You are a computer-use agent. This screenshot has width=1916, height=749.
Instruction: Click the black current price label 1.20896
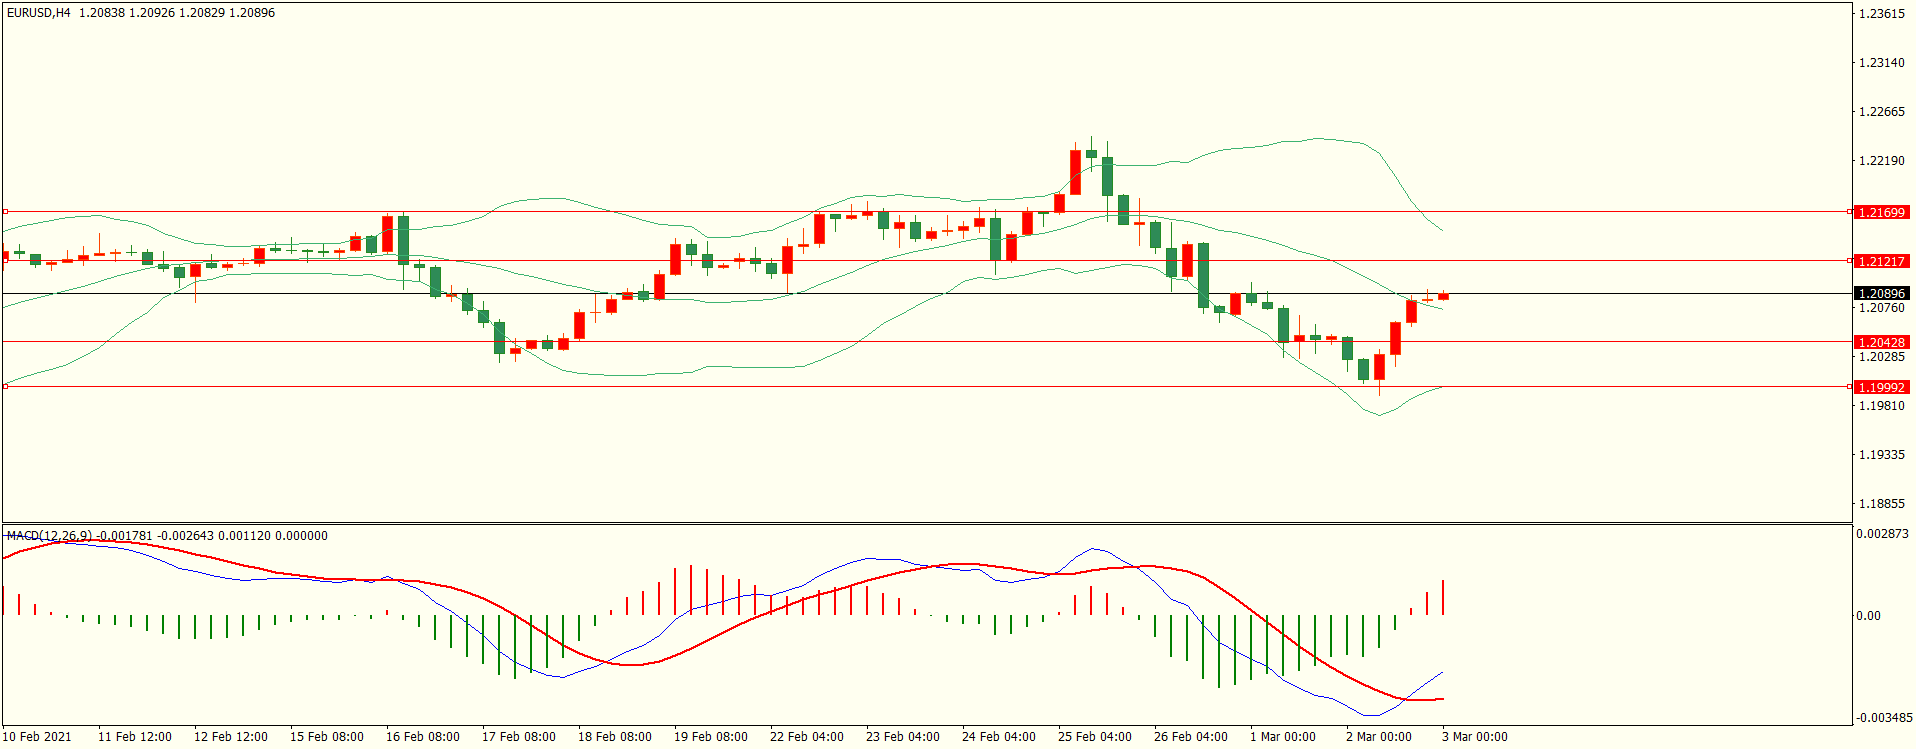pos(1881,293)
